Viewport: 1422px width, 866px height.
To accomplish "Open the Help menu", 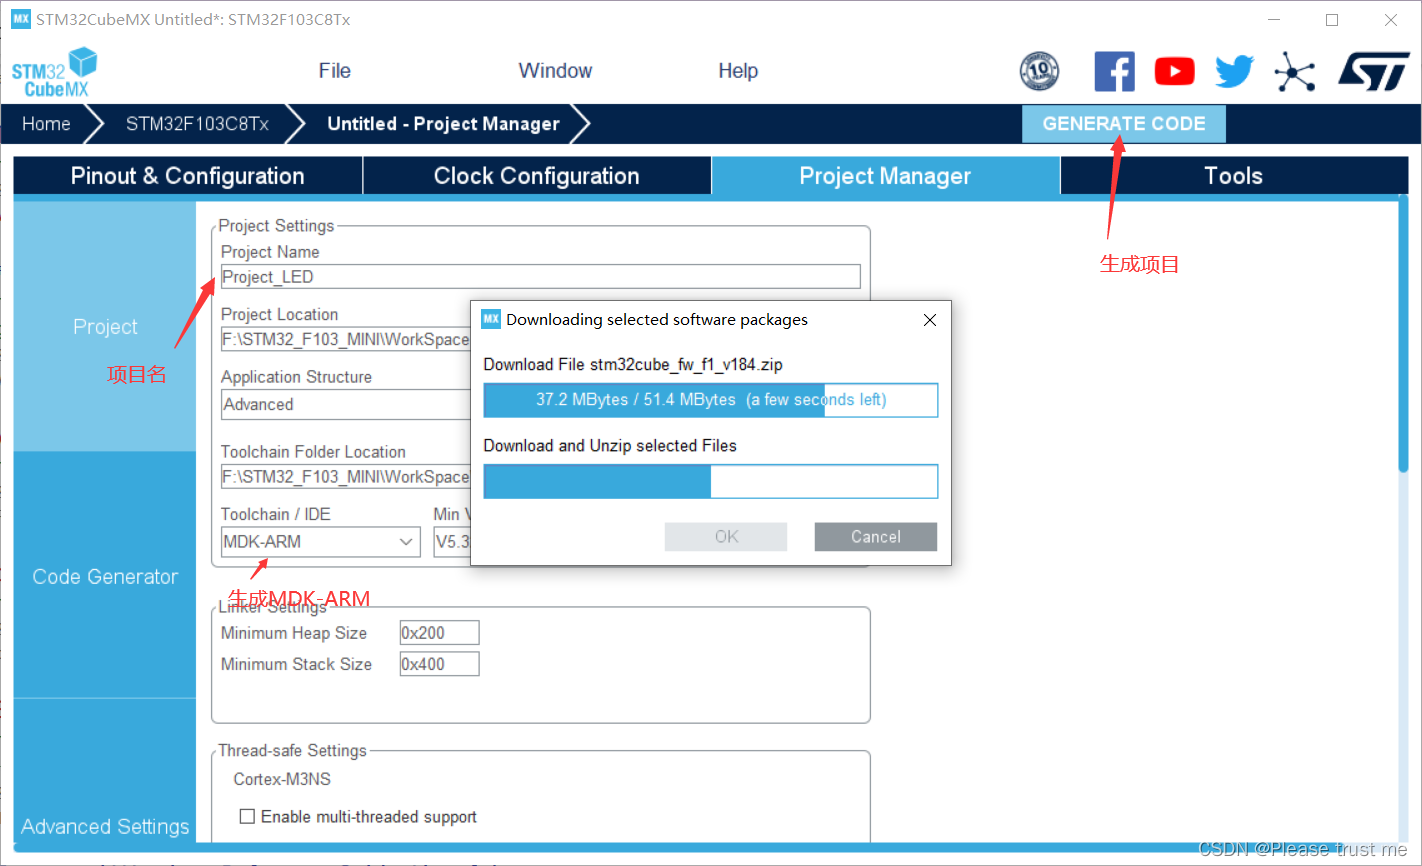I will coord(738,71).
